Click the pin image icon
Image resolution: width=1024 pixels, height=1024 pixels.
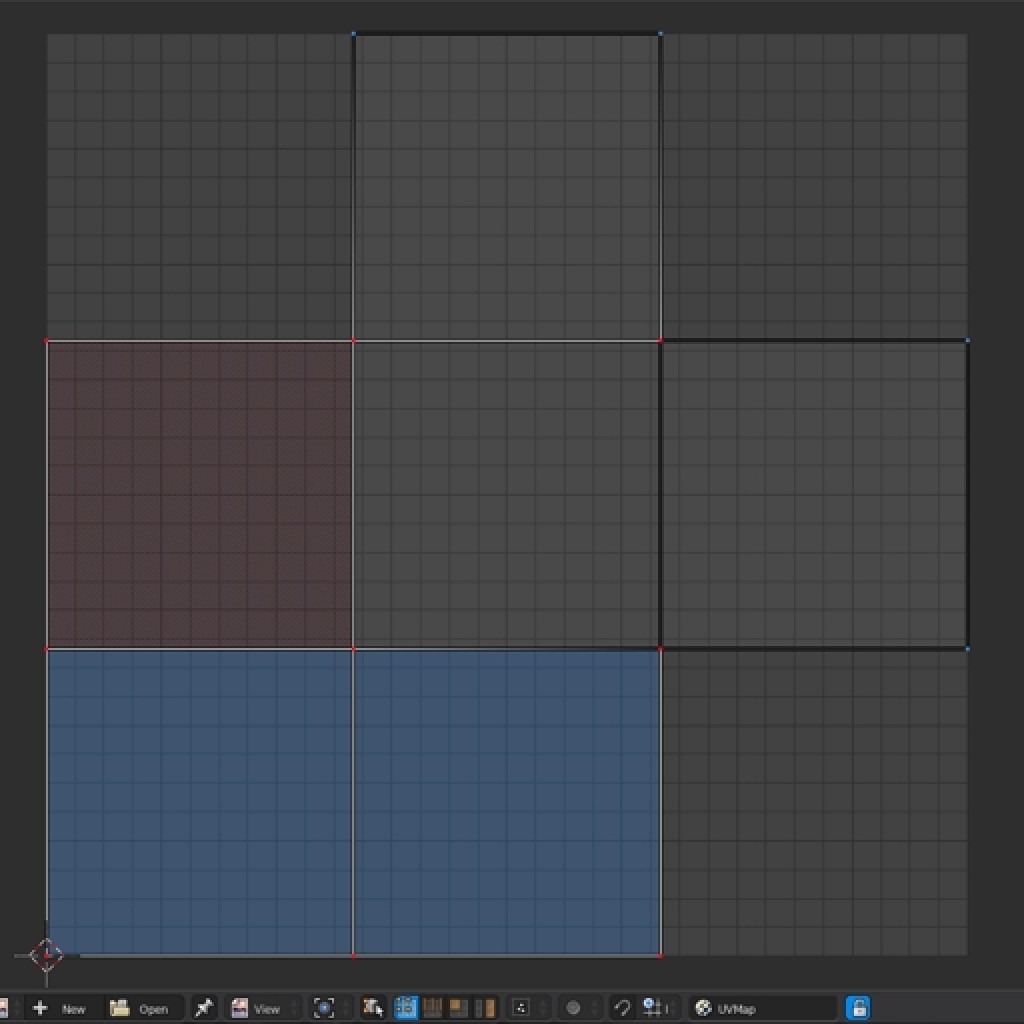click(203, 1008)
